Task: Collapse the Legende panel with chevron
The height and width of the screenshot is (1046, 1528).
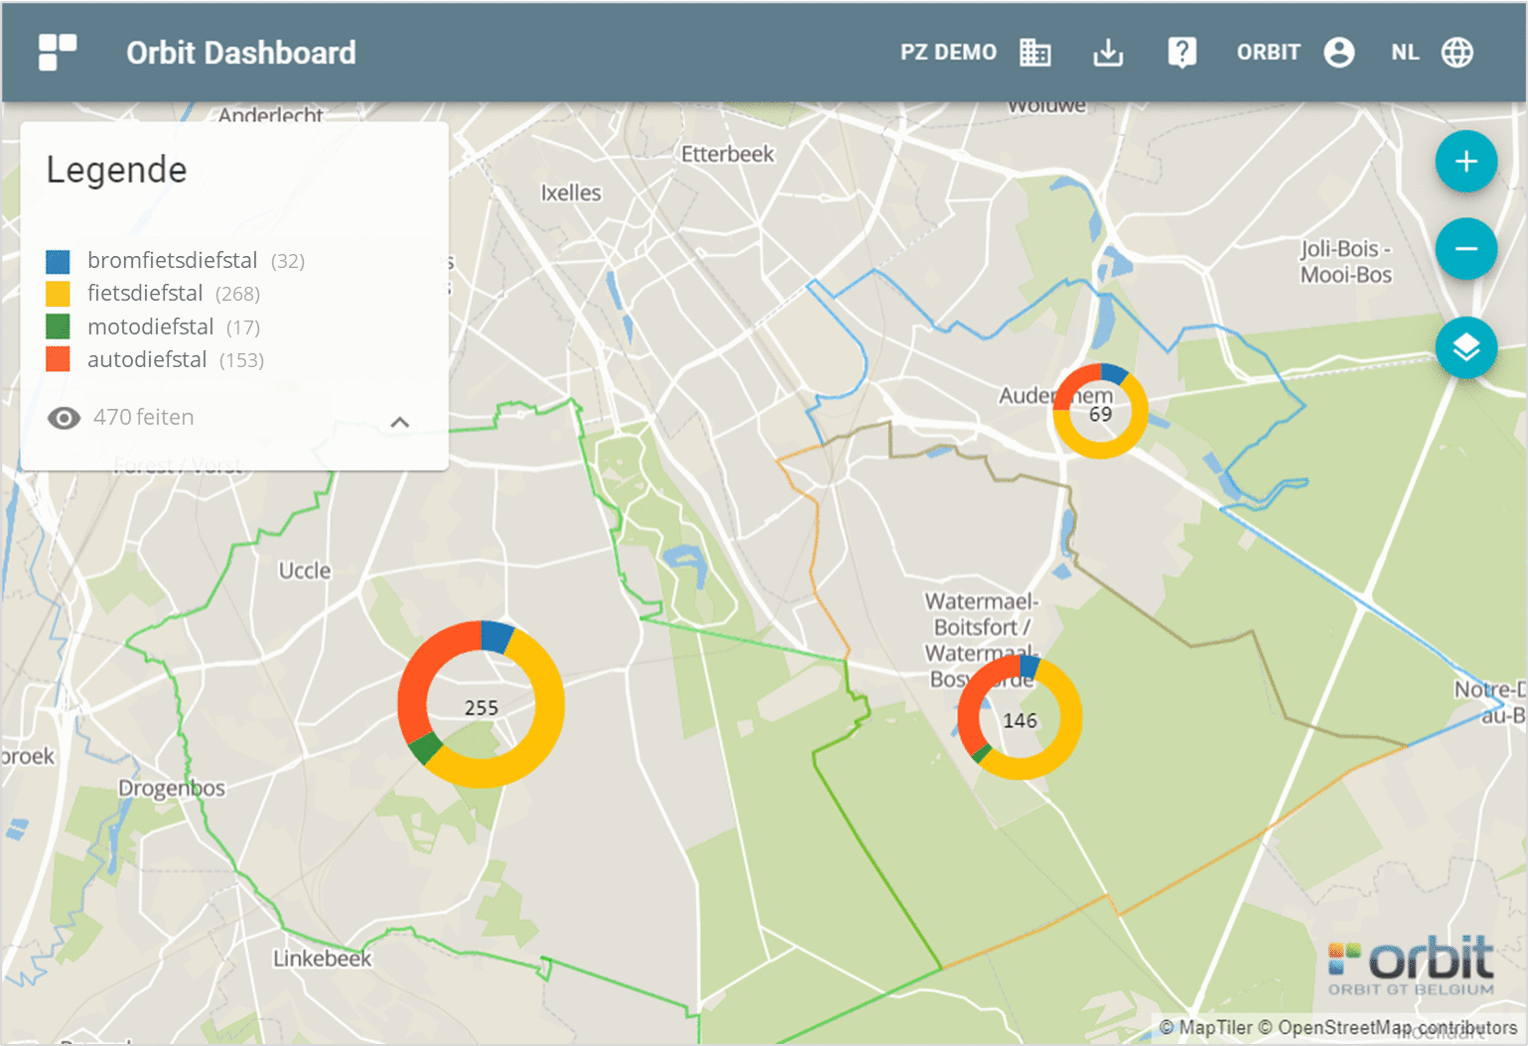Action: pyautogui.click(x=400, y=422)
